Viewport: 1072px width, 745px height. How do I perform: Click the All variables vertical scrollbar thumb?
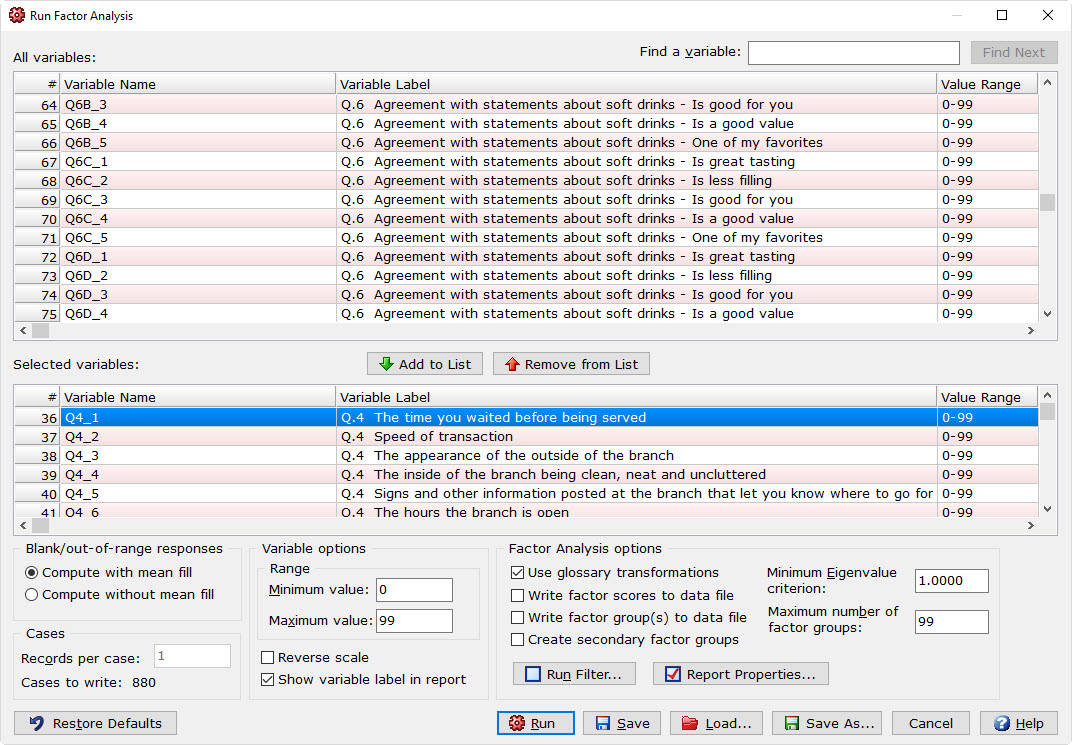tap(1047, 202)
